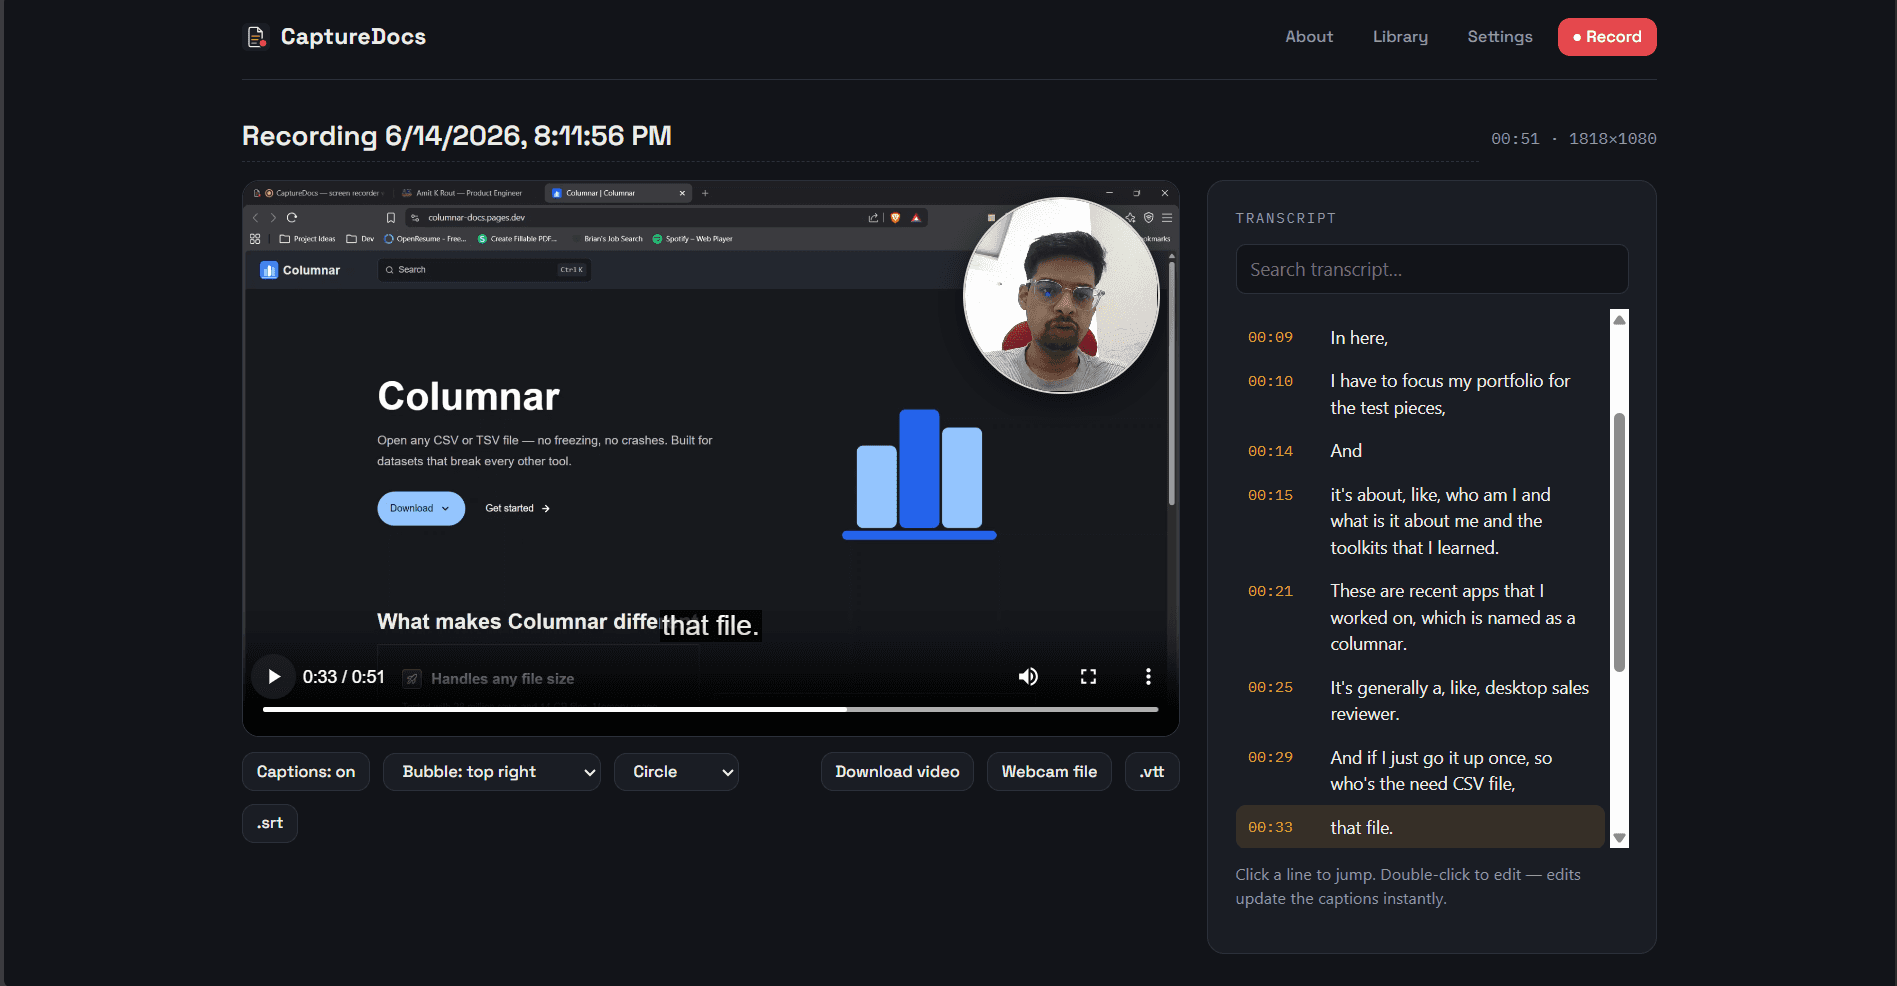Open the Settings page

(x=1500, y=37)
